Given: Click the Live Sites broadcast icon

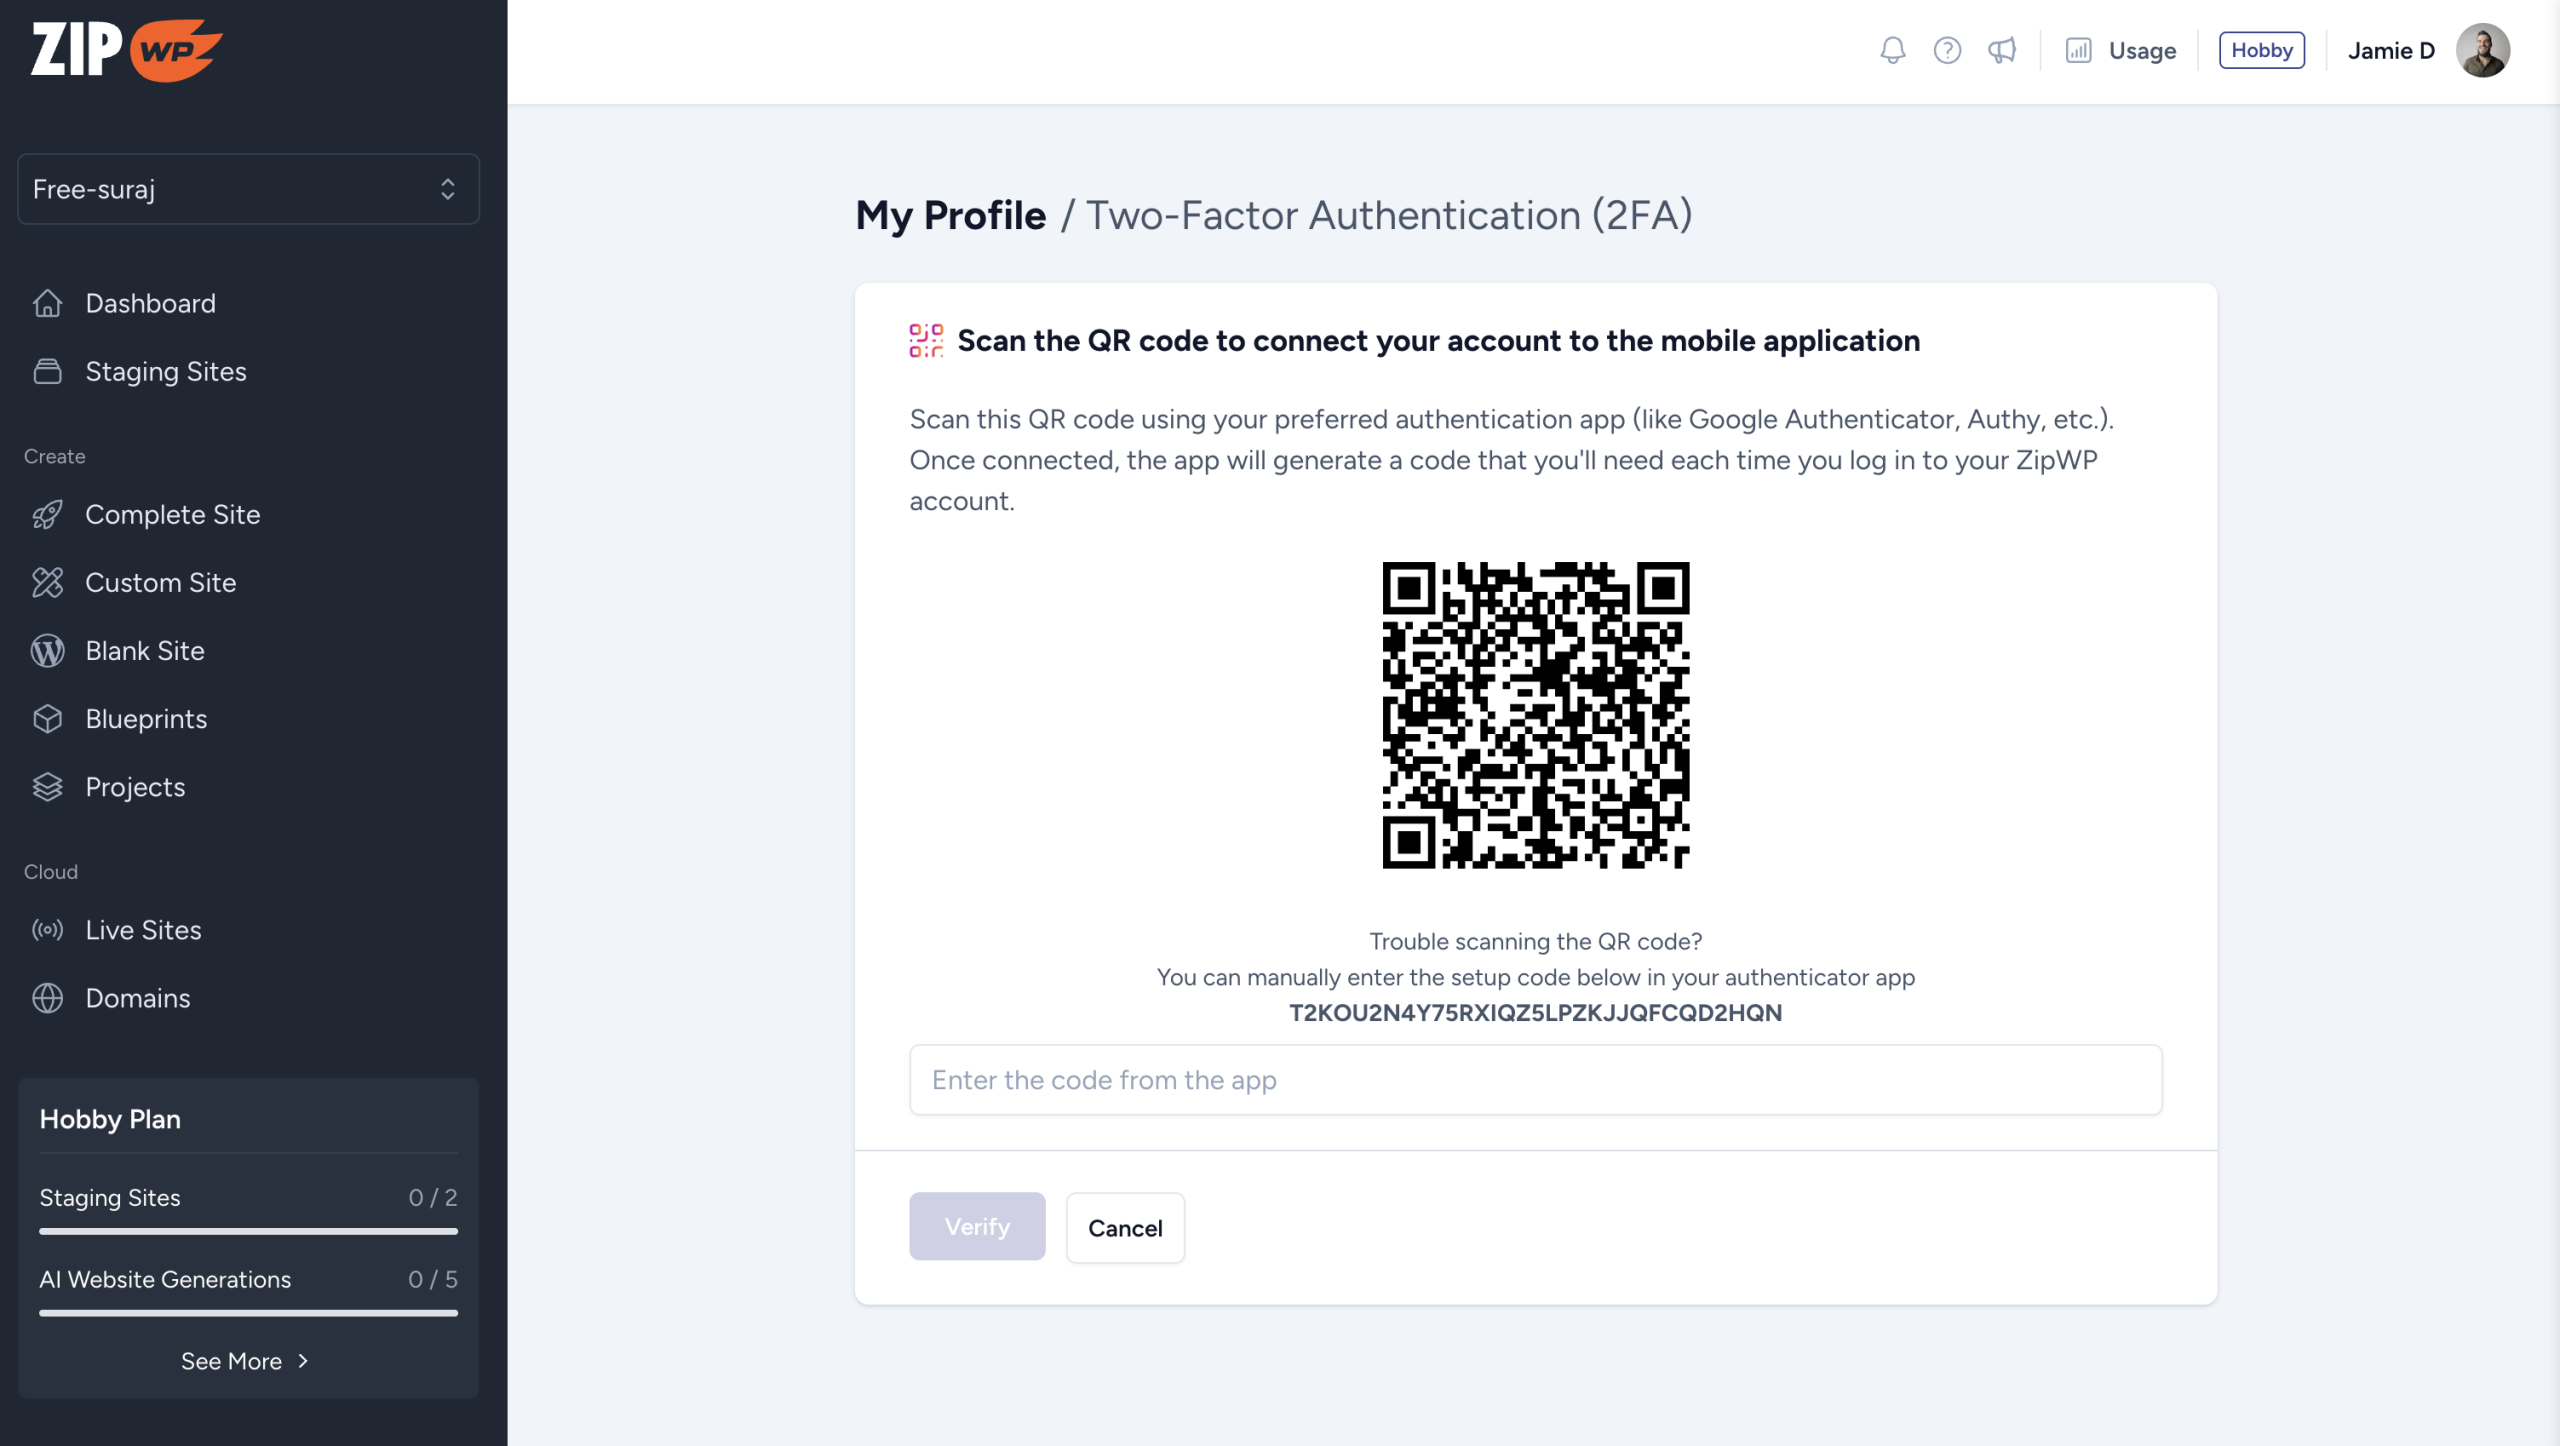Looking at the screenshot, I should pos(47,930).
